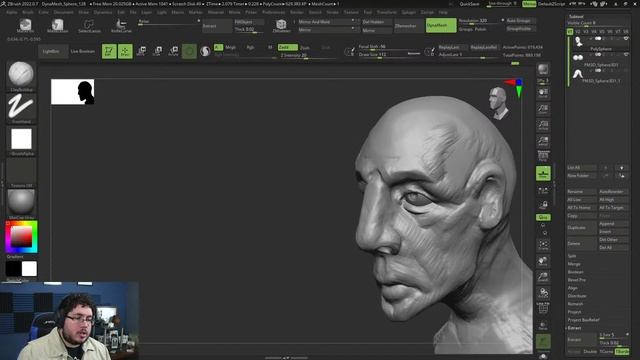Pick a hue in the color picker square

click(x=21, y=237)
